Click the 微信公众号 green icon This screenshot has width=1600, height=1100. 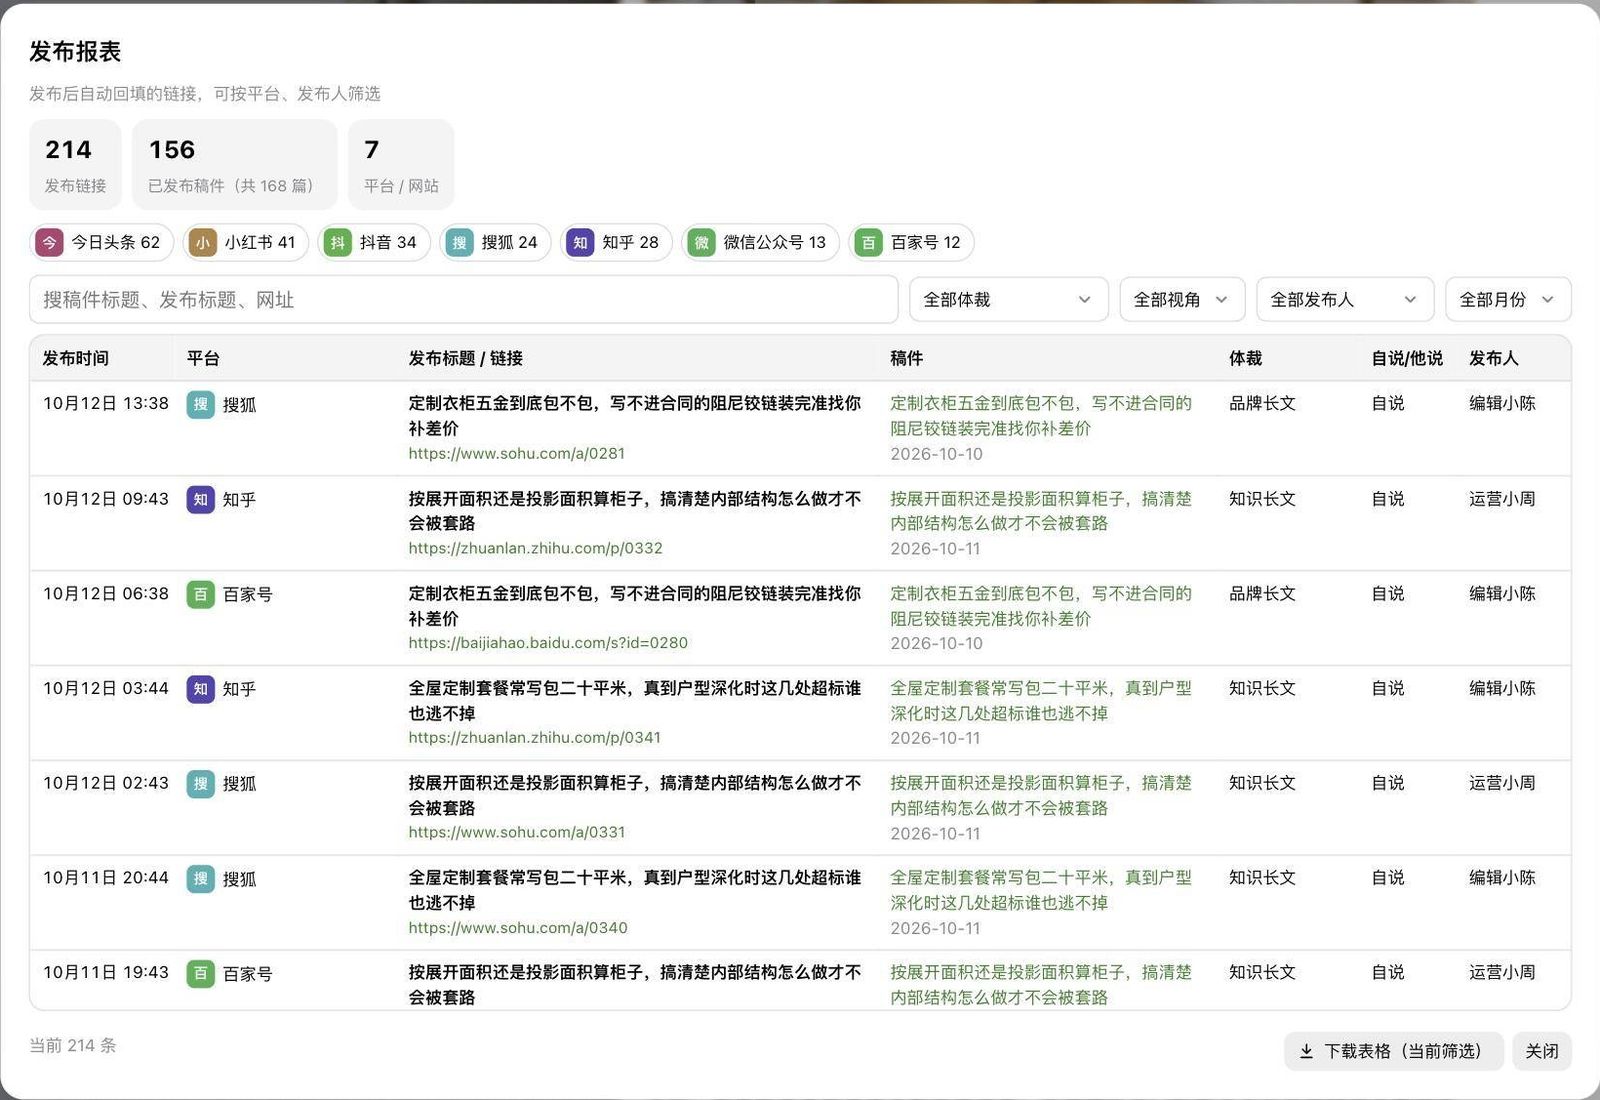(702, 242)
